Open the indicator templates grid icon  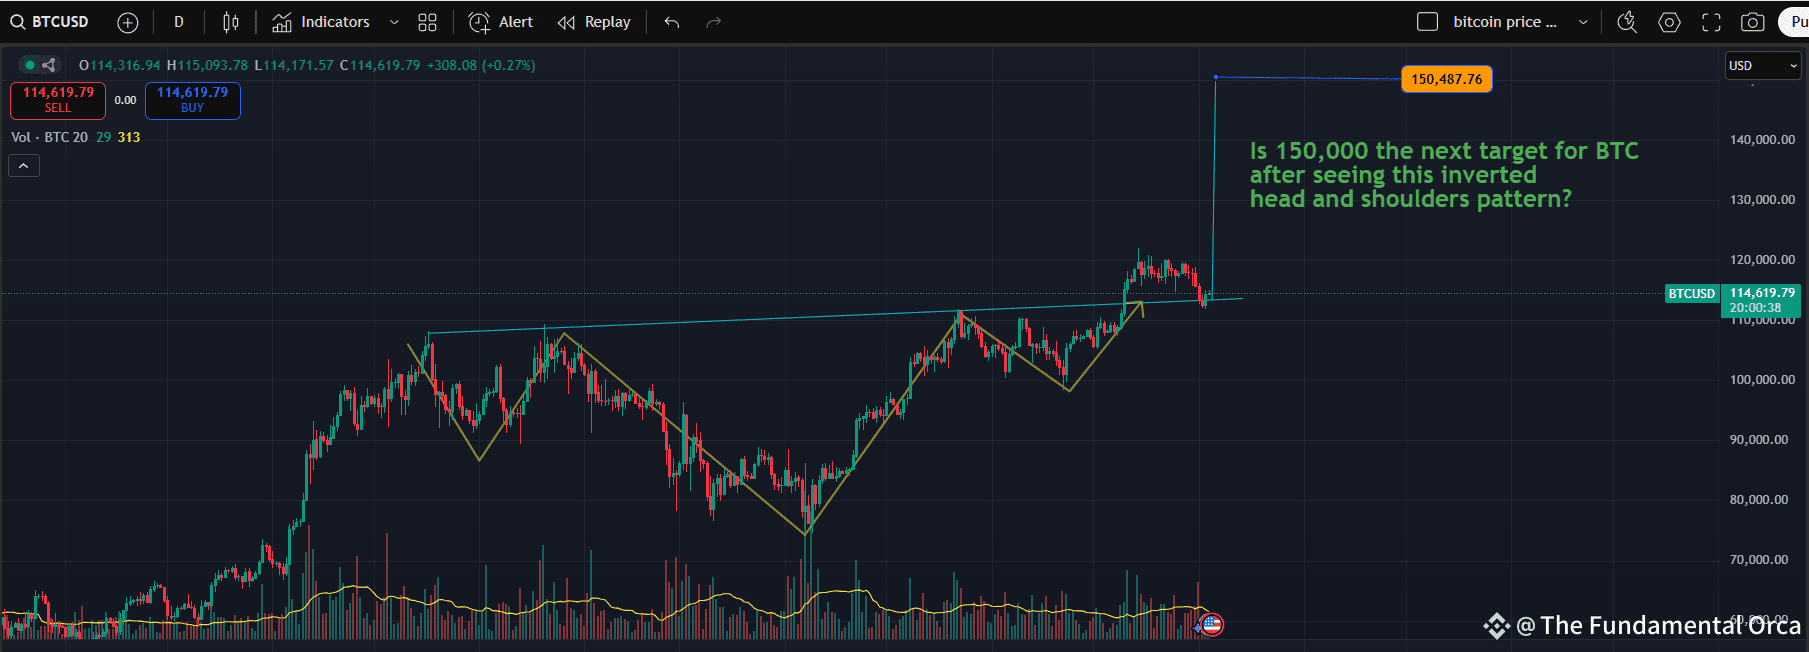[x=428, y=22]
